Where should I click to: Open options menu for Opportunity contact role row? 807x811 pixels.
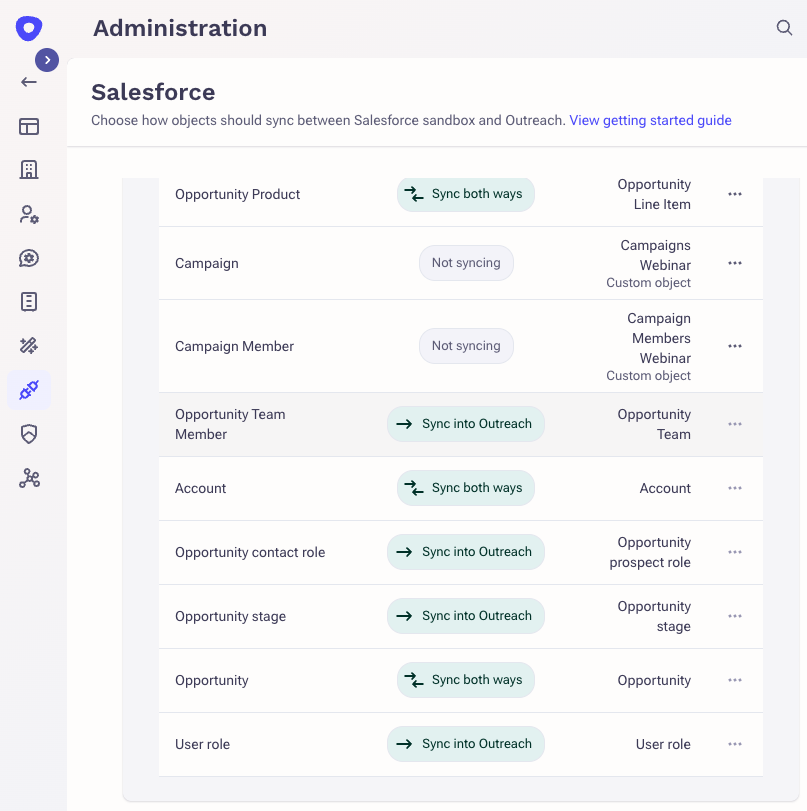(x=735, y=552)
